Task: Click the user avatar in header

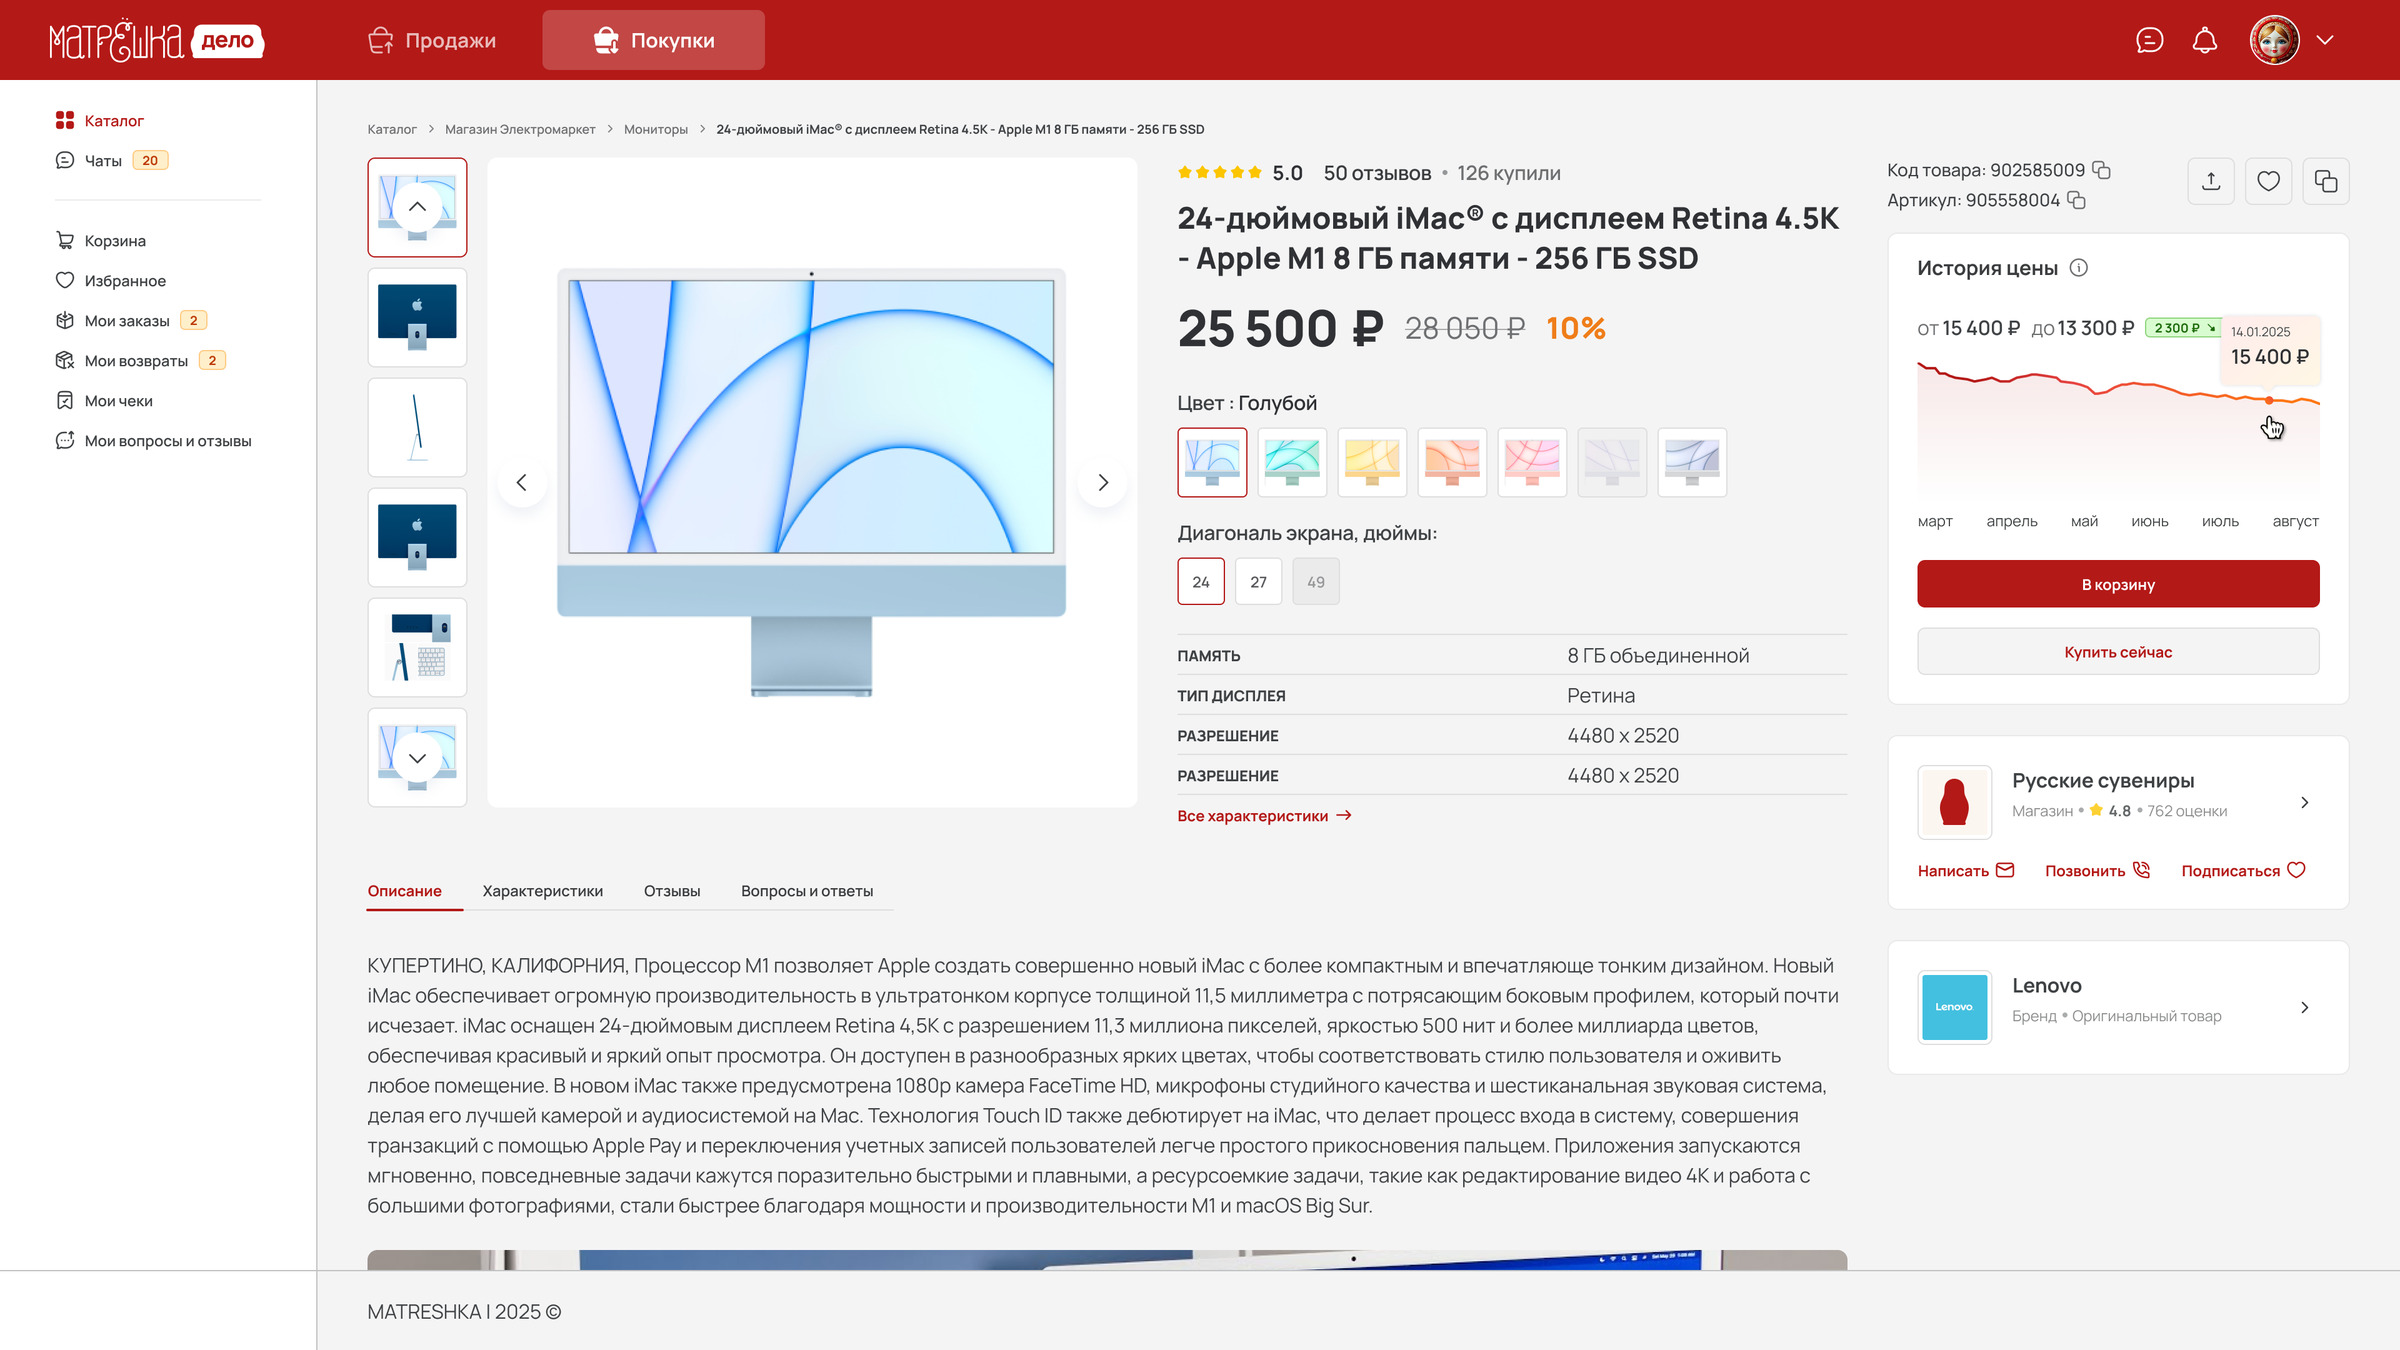Action: 2275,40
